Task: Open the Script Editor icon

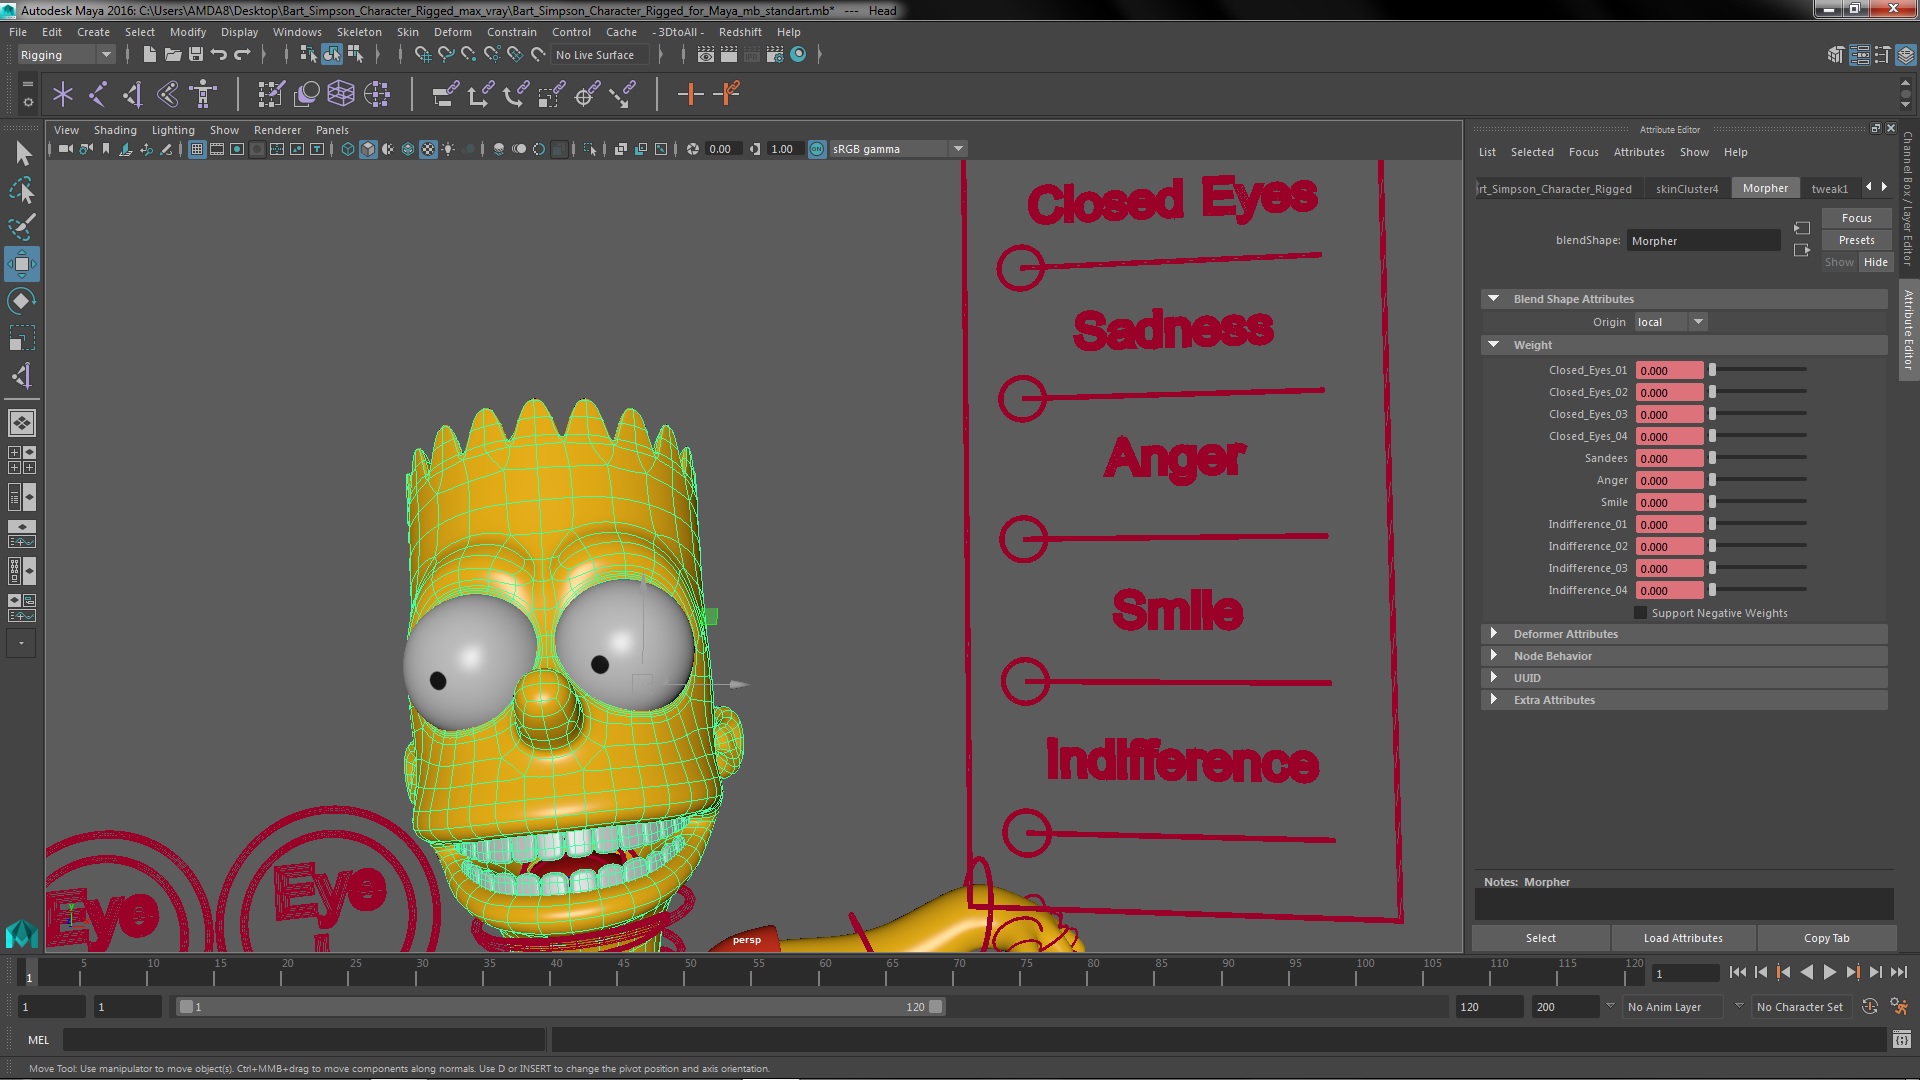Action: point(1901,1040)
